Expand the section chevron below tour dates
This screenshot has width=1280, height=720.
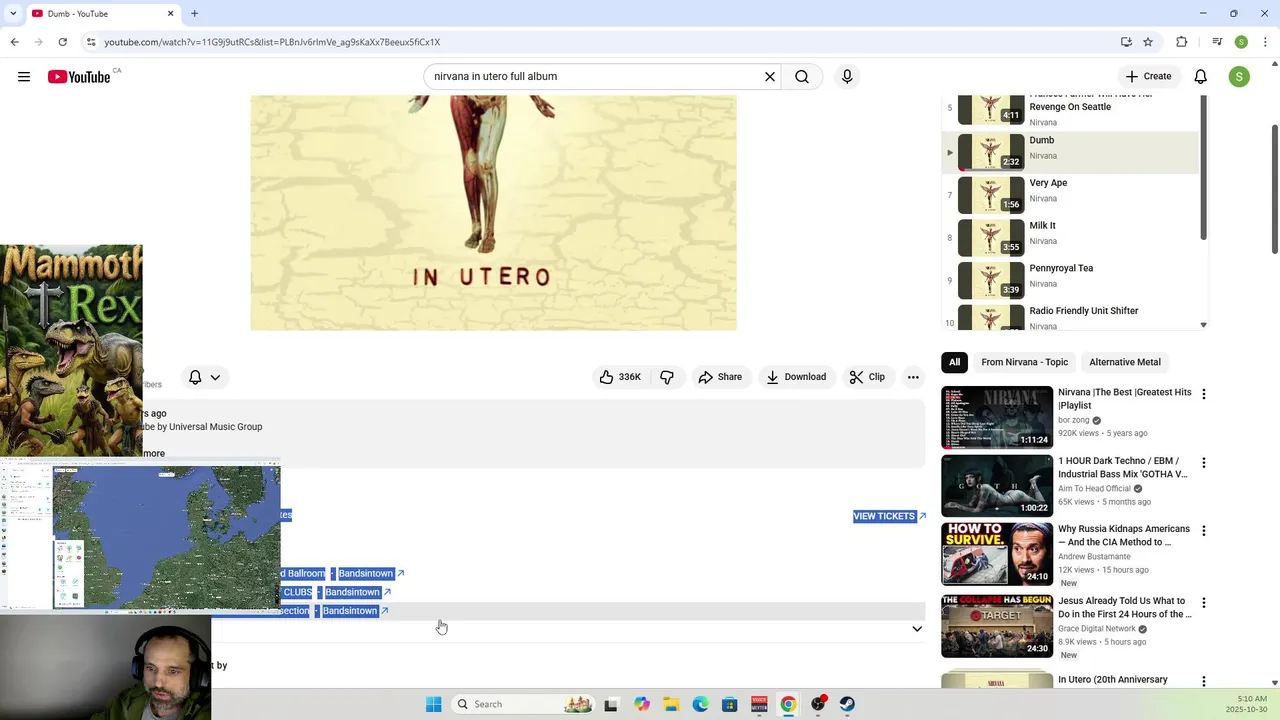tap(916, 629)
